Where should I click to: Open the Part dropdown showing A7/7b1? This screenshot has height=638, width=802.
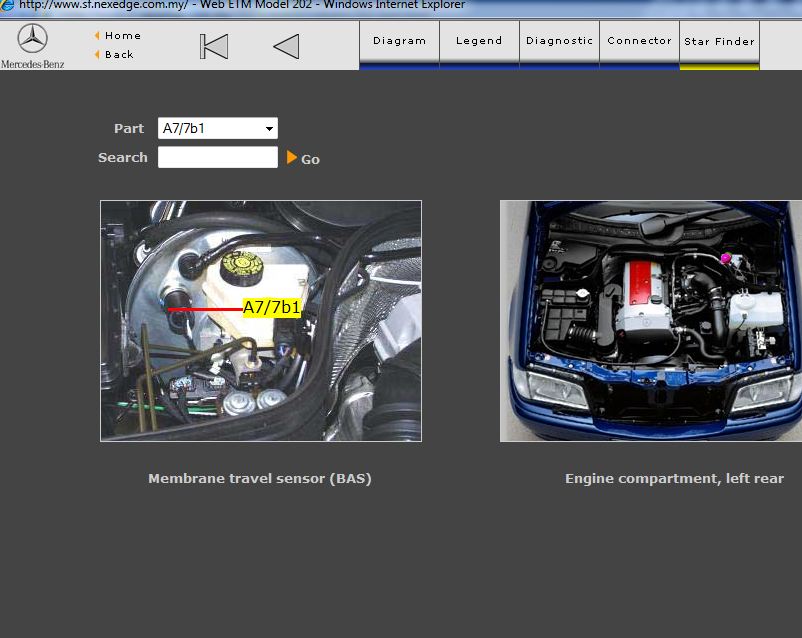pyautogui.click(x=217, y=128)
